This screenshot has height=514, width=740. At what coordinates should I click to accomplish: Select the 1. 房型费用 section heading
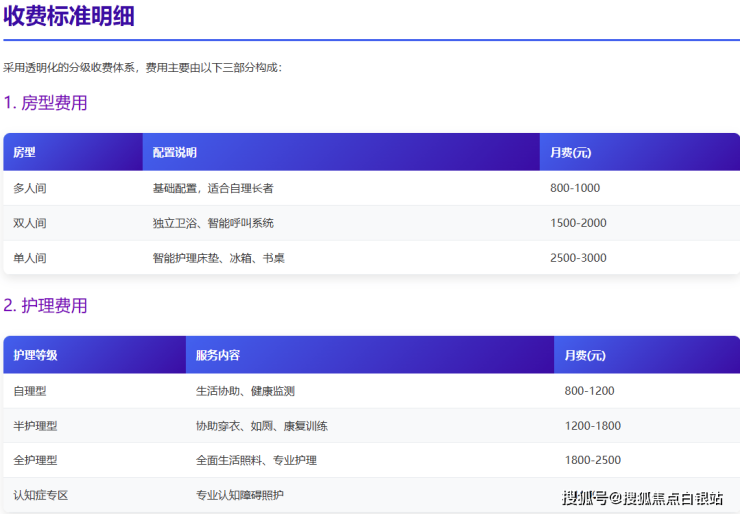click(45, 102)
